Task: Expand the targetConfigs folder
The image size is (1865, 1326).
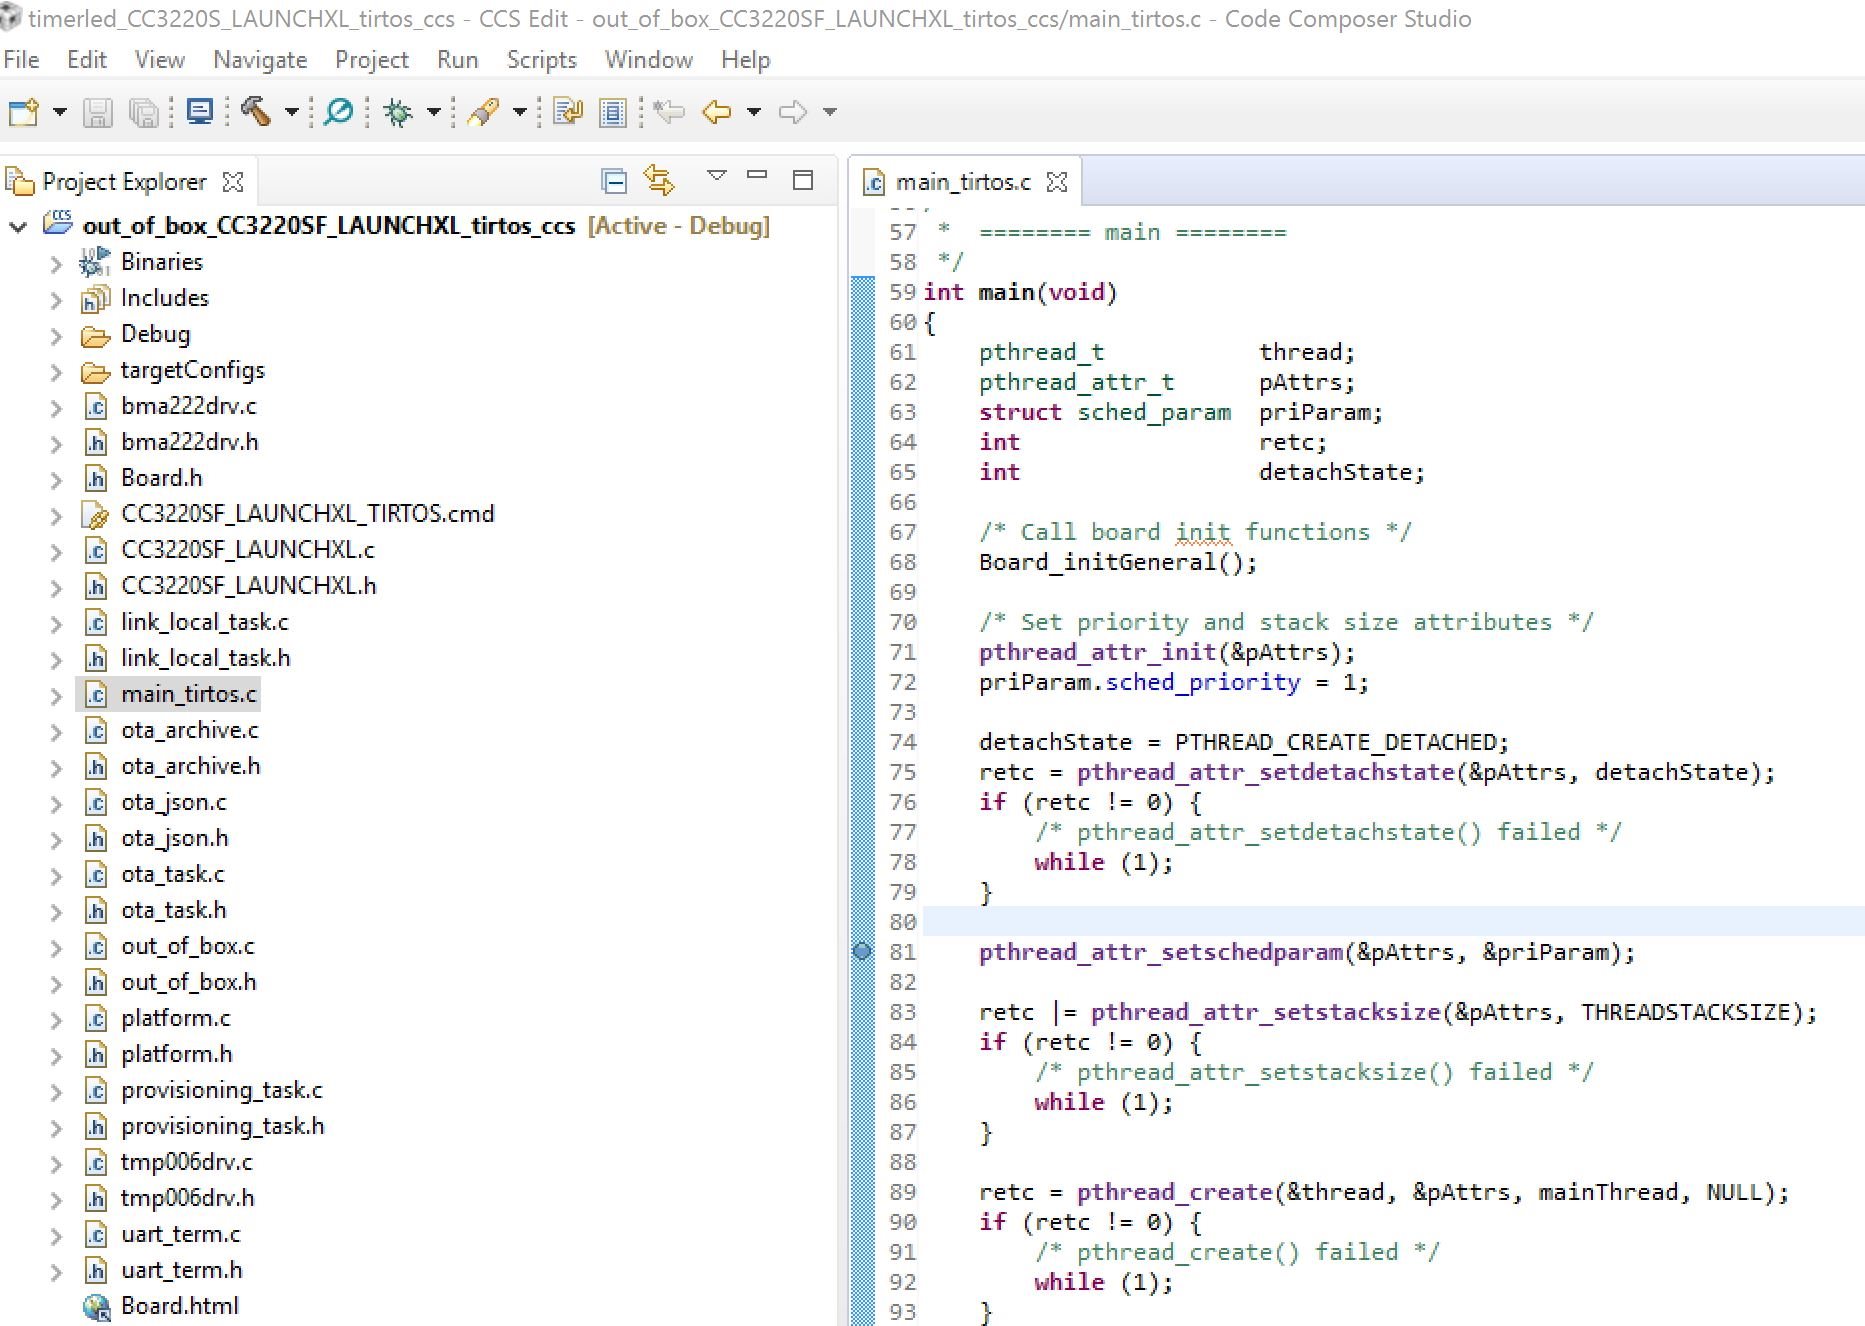Action: point(57,372)
